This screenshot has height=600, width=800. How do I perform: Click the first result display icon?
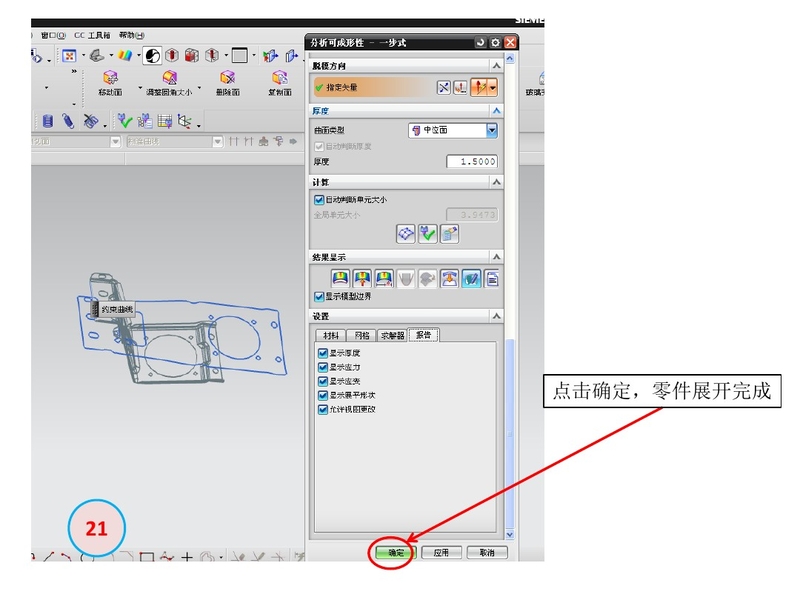pyautogui.click(x=340, y=279)
